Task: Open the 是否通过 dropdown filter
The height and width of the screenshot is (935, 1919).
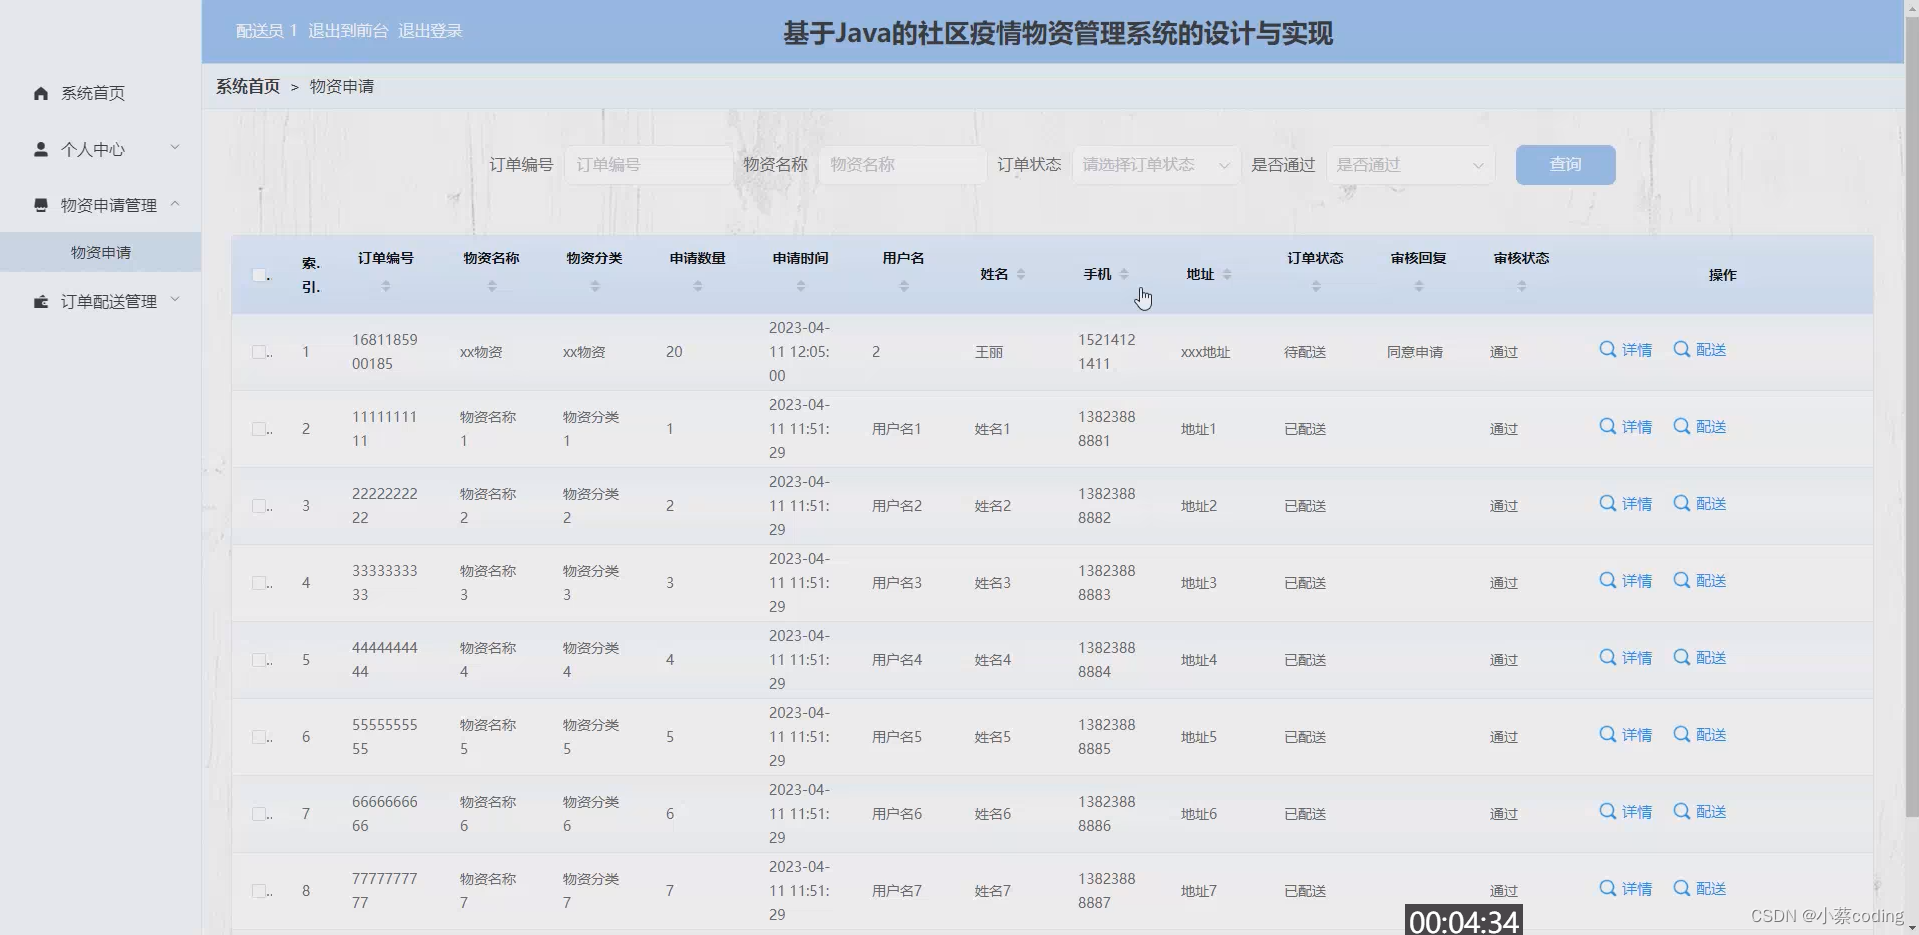Action: click(x=1410, y=165)
